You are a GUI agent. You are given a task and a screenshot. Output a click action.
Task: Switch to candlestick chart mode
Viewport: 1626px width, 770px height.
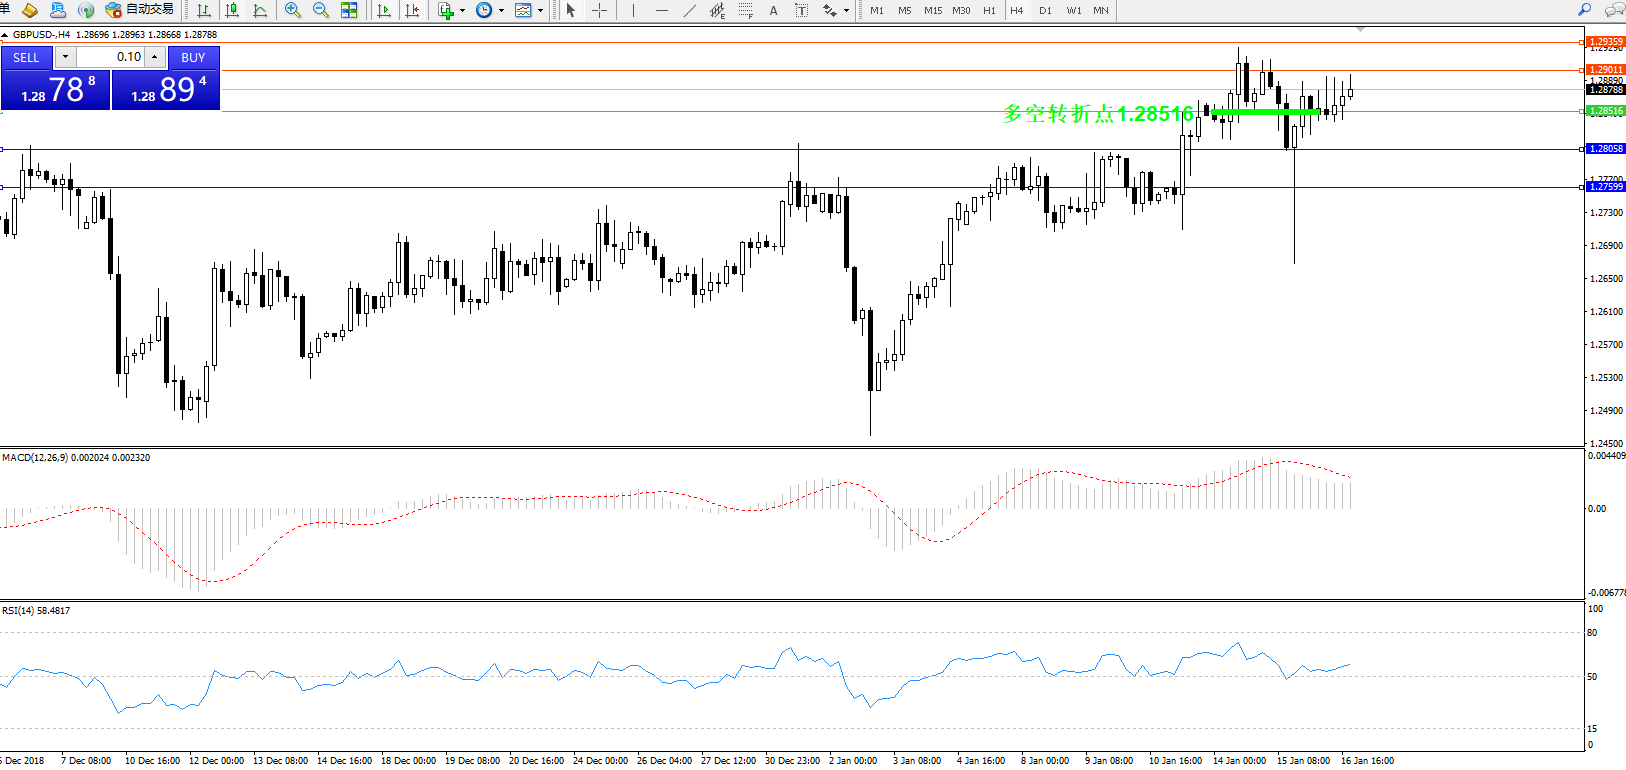(x=232, y=10)
